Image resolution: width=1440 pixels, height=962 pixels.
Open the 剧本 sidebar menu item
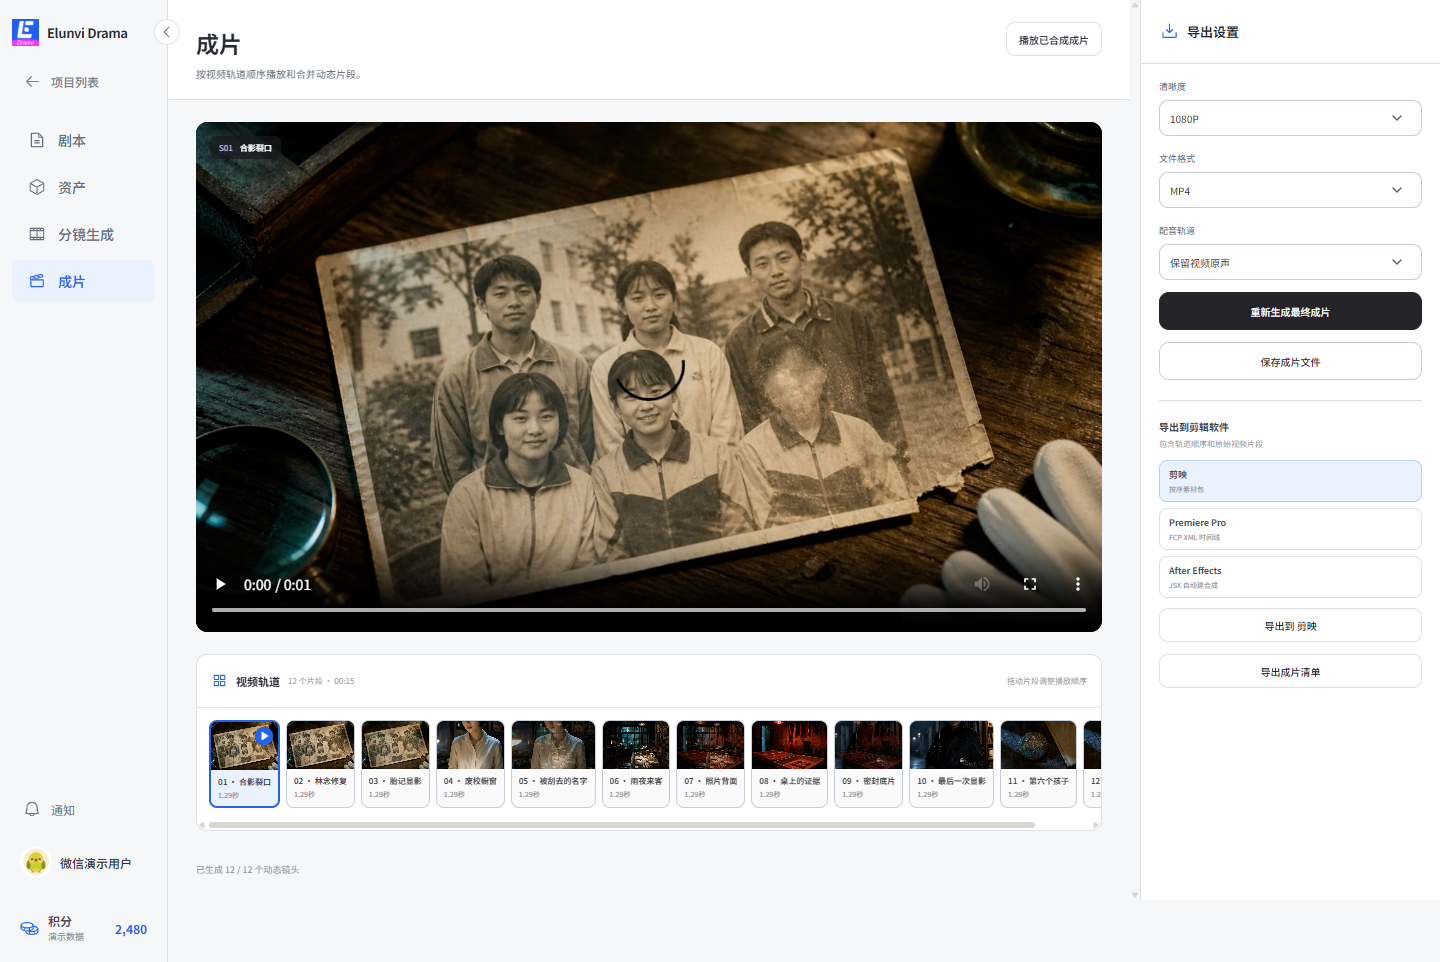[83, 141]
